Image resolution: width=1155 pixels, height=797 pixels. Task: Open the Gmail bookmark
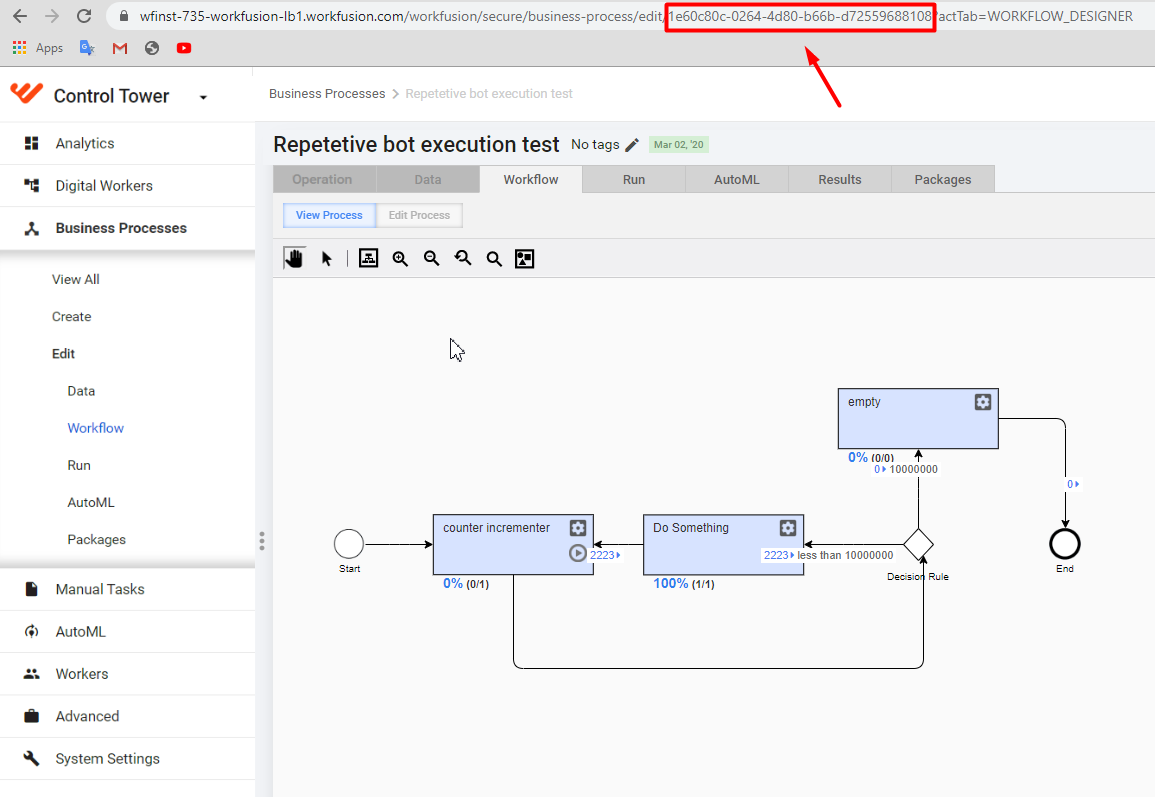(x=120, y=48)
